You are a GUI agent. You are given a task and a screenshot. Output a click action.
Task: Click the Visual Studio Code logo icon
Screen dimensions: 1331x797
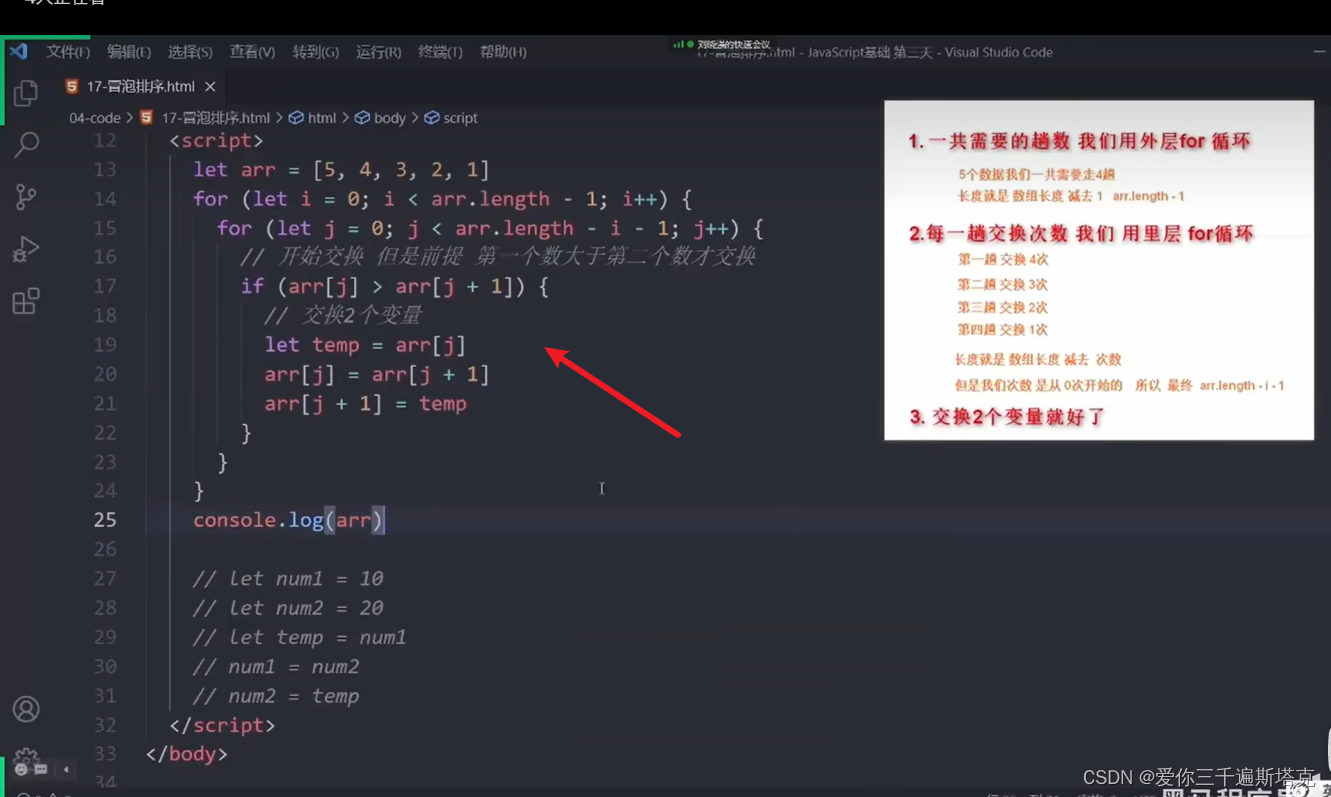coord(16,51)
